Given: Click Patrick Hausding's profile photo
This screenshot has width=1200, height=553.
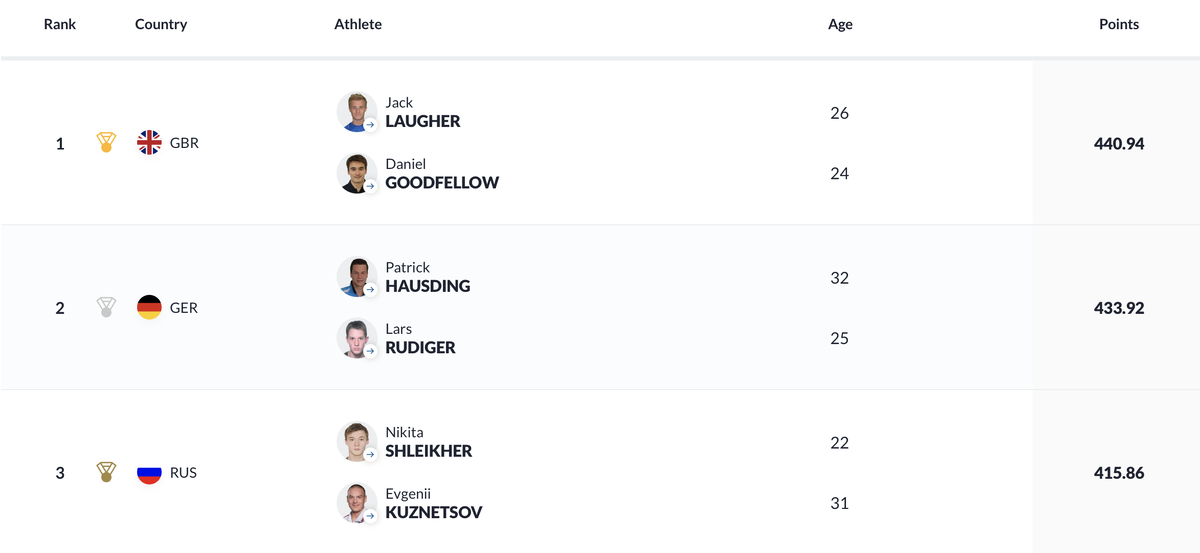Looking at the screenshot, I should pos(356,277).
